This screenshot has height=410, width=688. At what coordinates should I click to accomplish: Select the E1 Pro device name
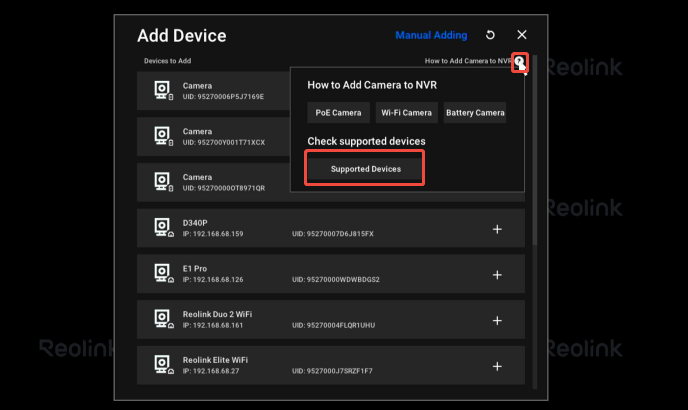click(x=195, y=268)
